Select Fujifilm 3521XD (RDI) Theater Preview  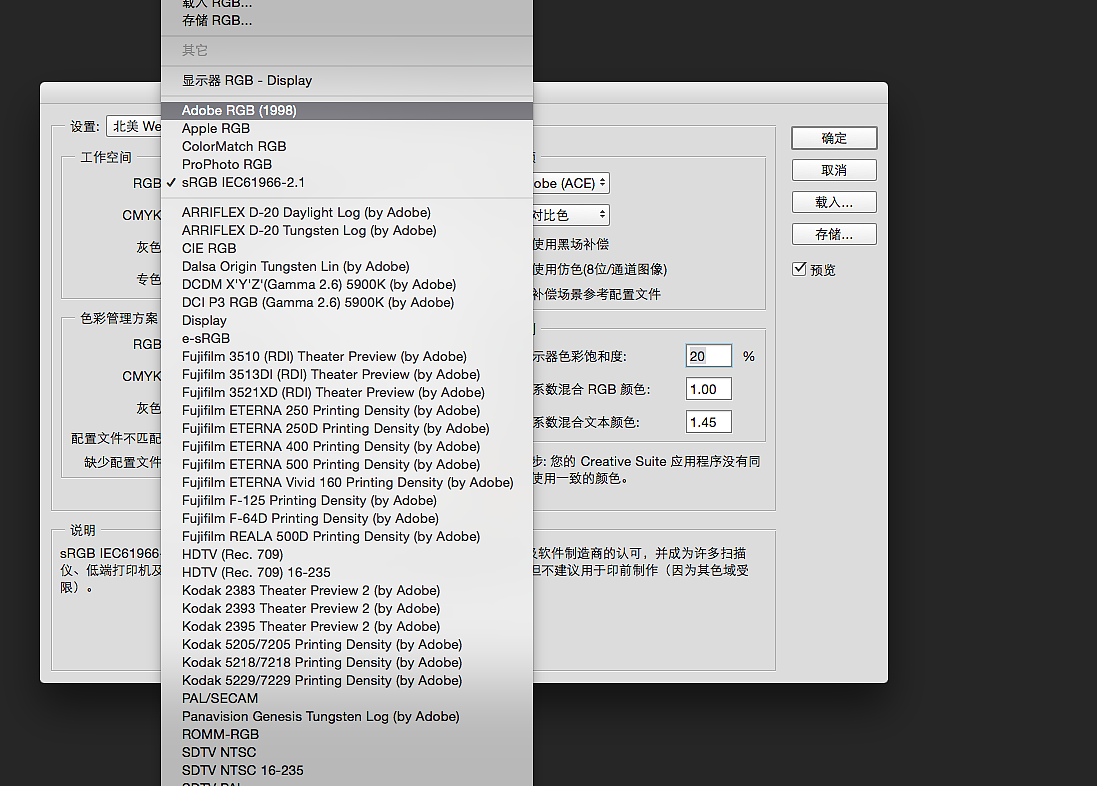pos(346,393)
